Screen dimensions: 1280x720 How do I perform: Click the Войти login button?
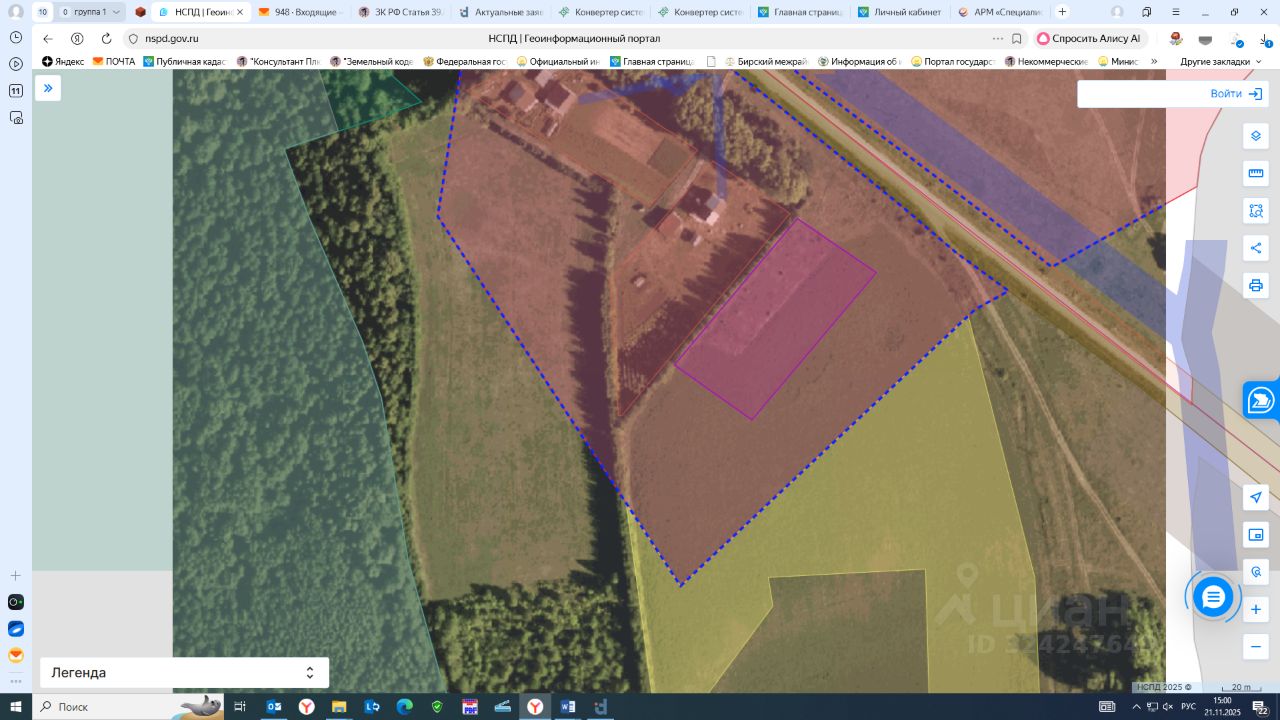coord(1237,93)
